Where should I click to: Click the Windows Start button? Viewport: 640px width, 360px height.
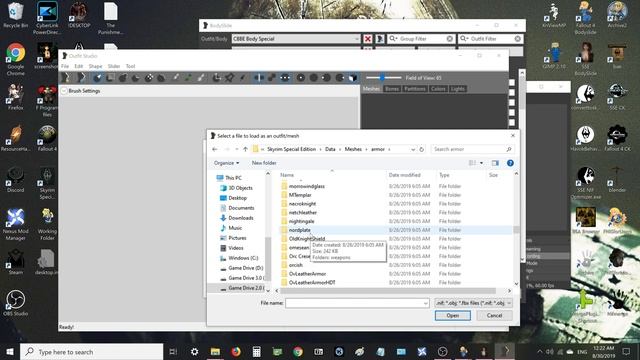tap(9, 351)
